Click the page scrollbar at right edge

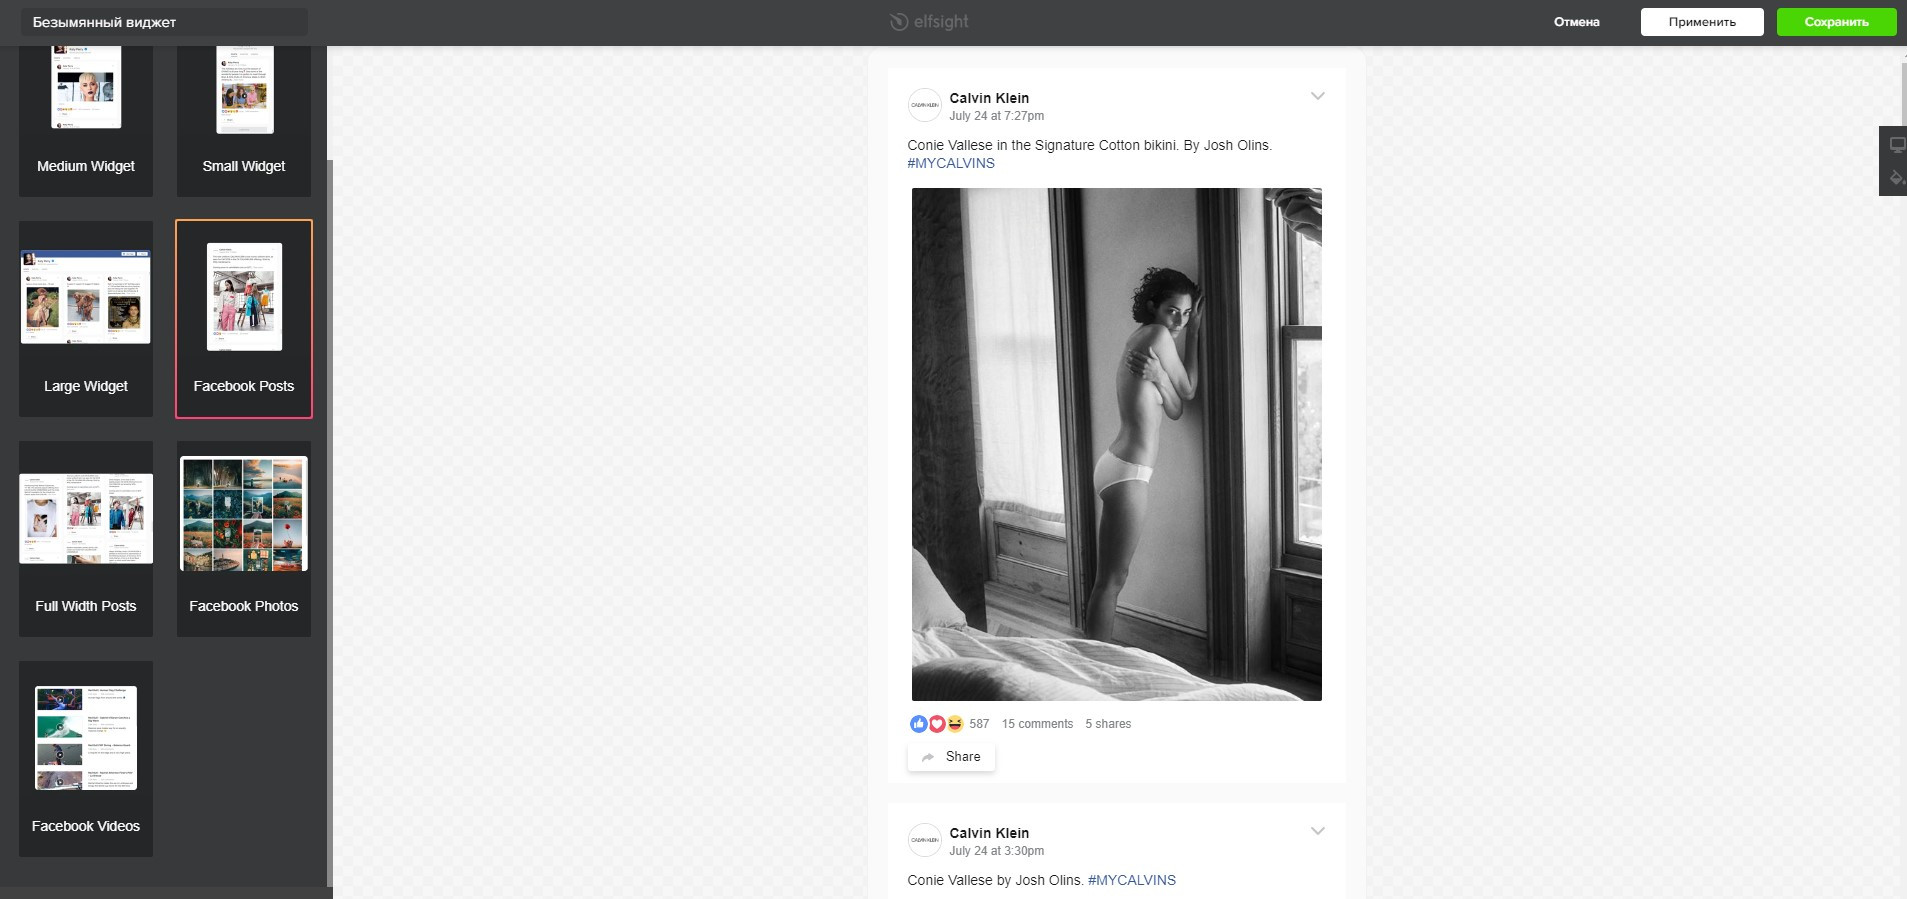[1903, 92]
